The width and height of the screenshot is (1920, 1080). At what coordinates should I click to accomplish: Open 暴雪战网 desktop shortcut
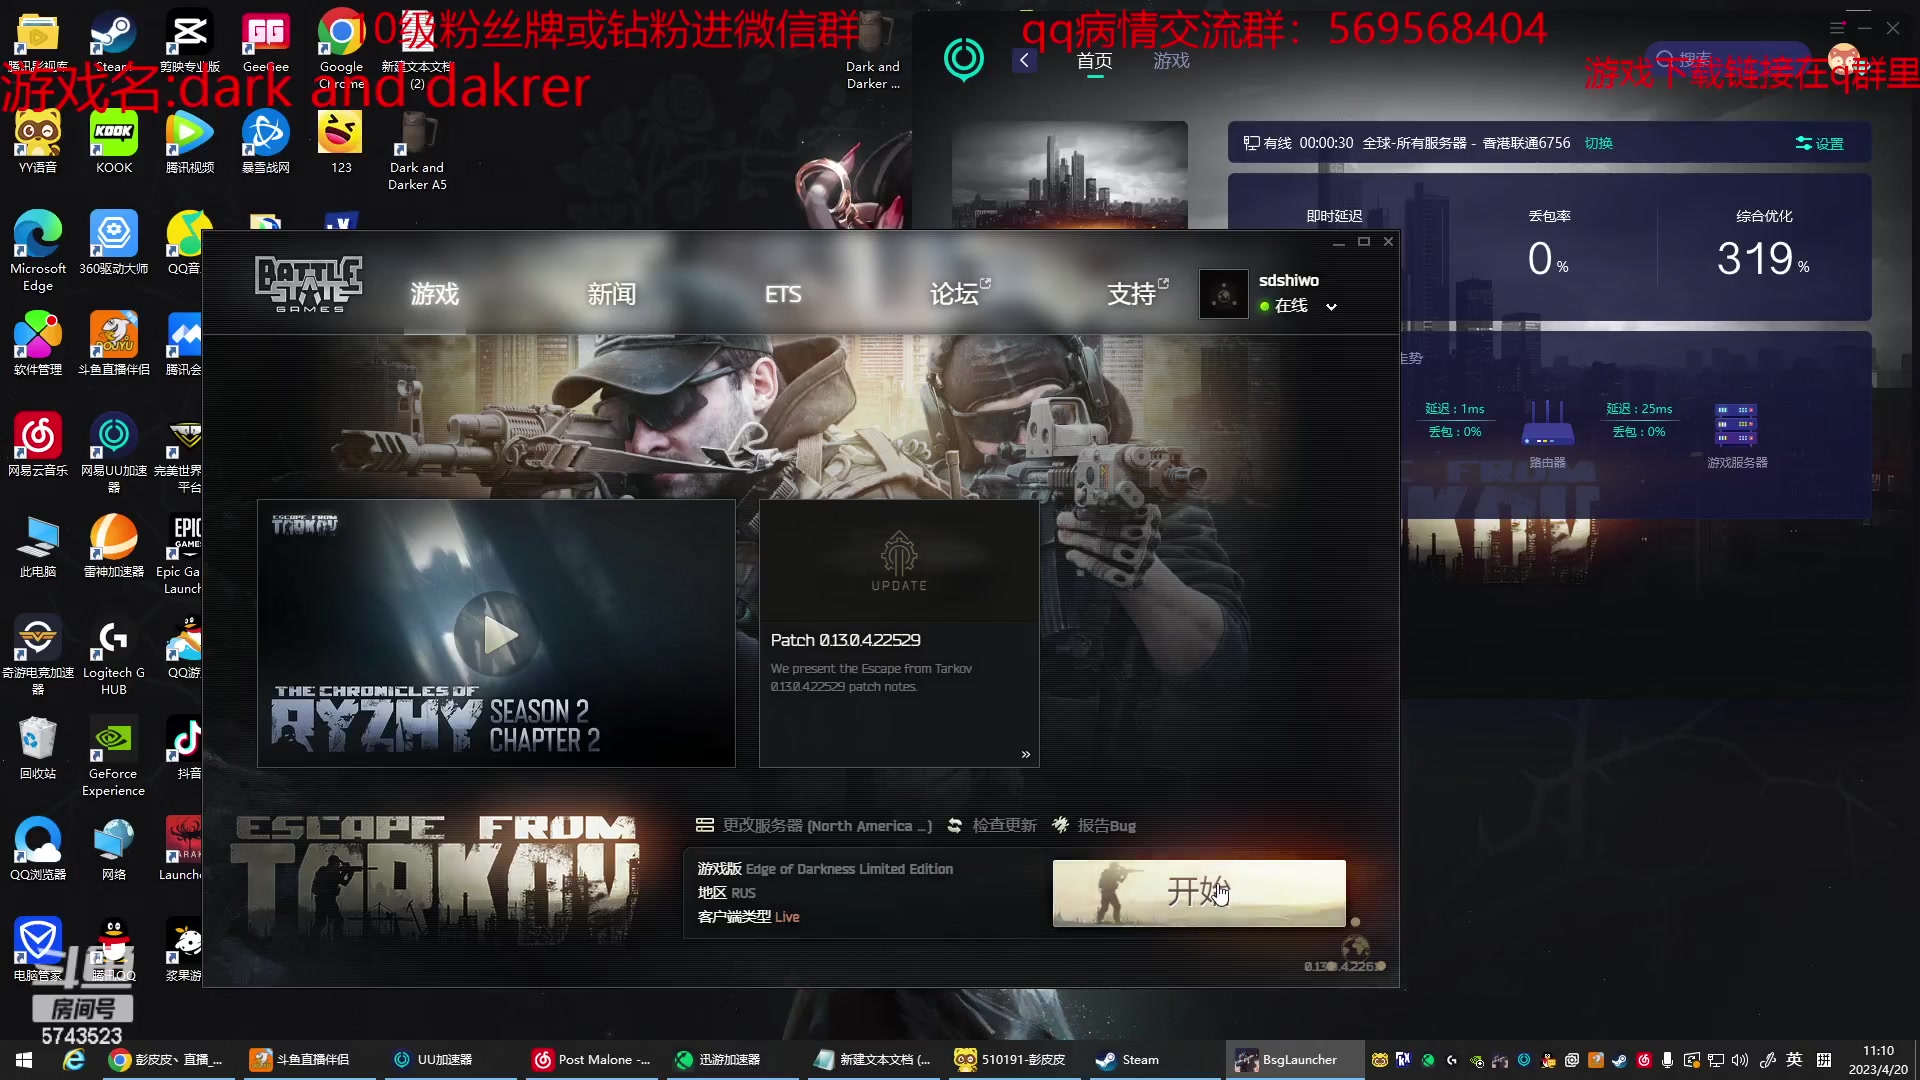(x=265, y=143)
